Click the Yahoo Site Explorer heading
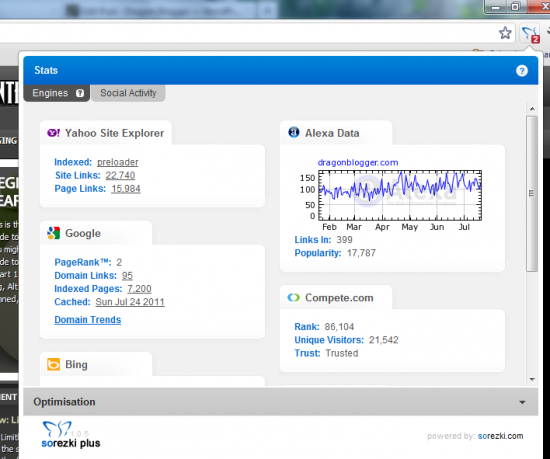The image size is (550, 459). point(114,133)
